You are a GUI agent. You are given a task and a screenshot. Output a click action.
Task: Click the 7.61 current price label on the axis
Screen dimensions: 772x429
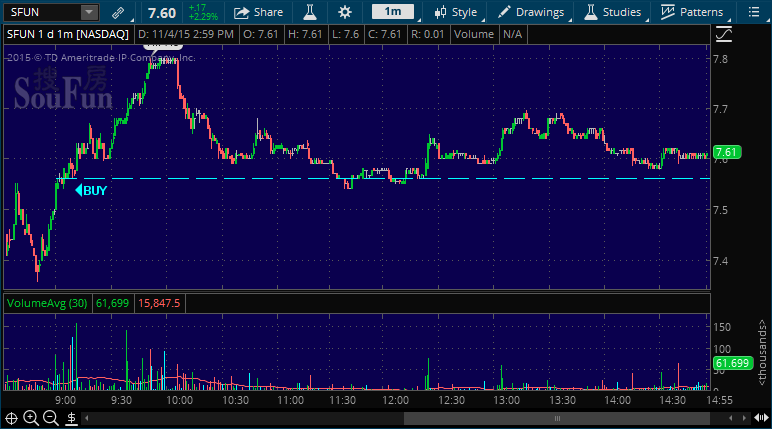[x=727, y=152]
